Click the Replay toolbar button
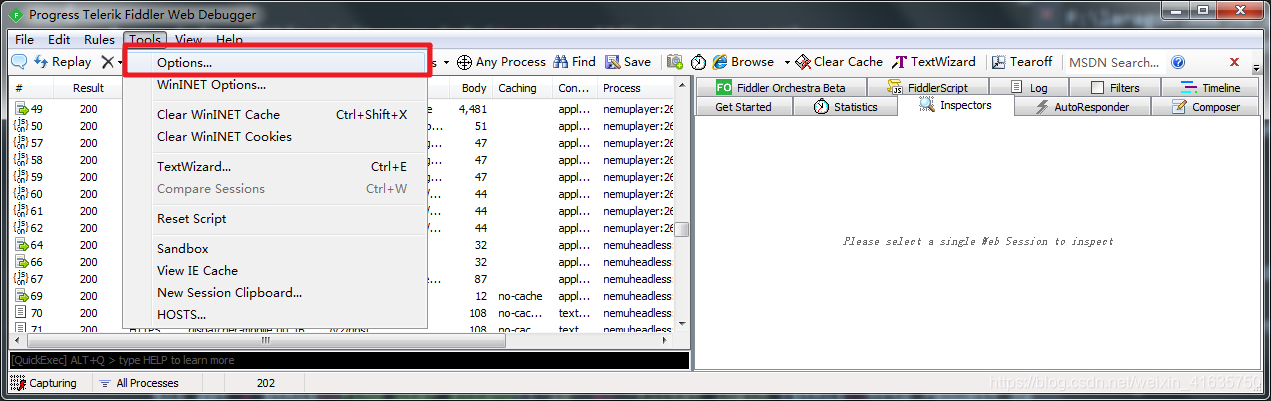 (x=62, y=62)
